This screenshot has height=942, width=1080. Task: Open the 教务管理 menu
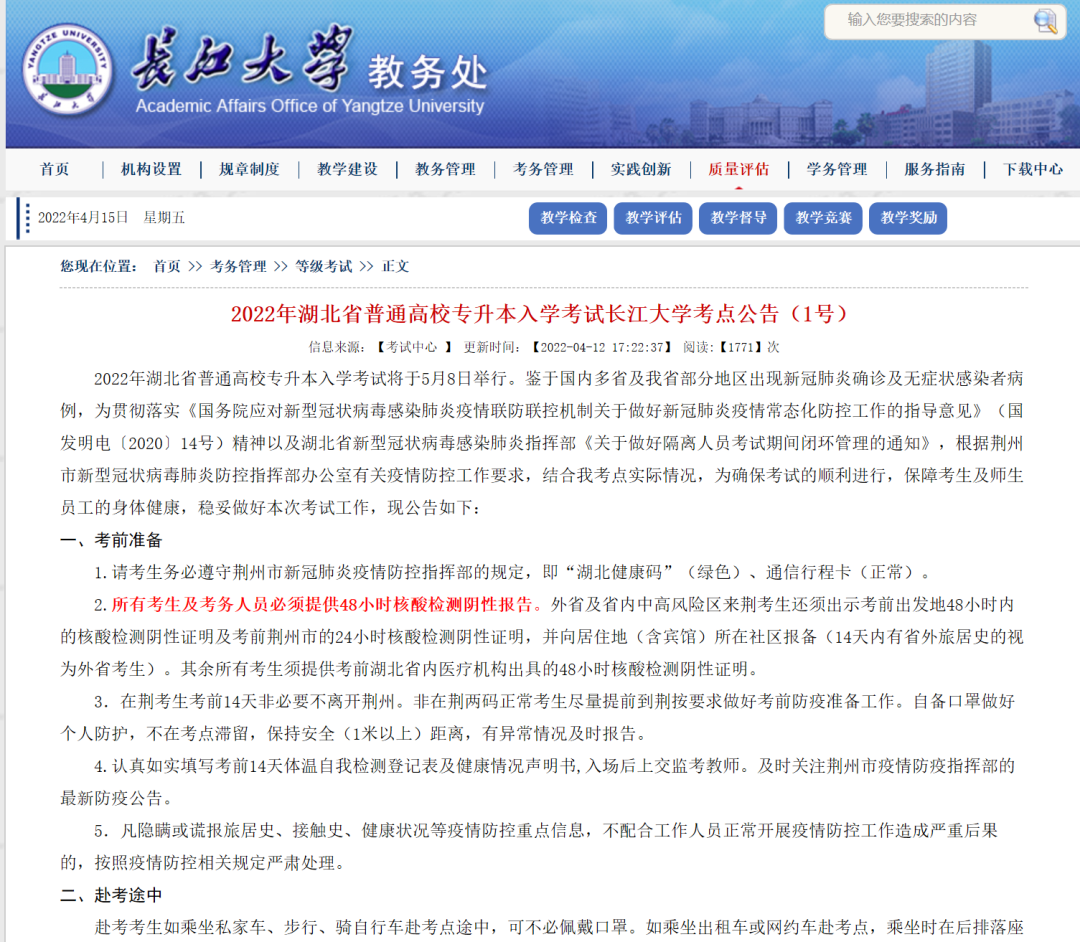[446, 169]
